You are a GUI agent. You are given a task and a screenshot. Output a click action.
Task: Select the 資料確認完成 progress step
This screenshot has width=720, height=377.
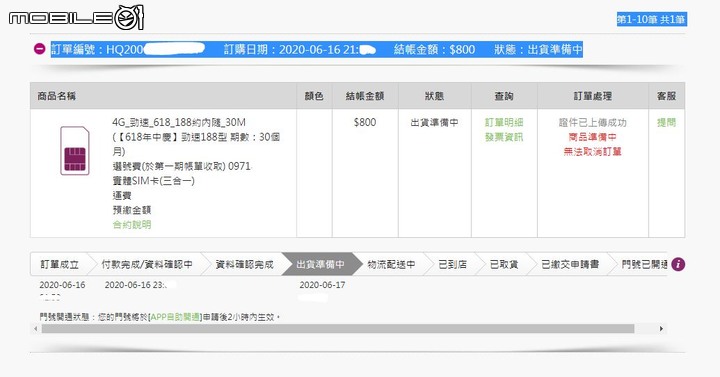click(244, 264)
